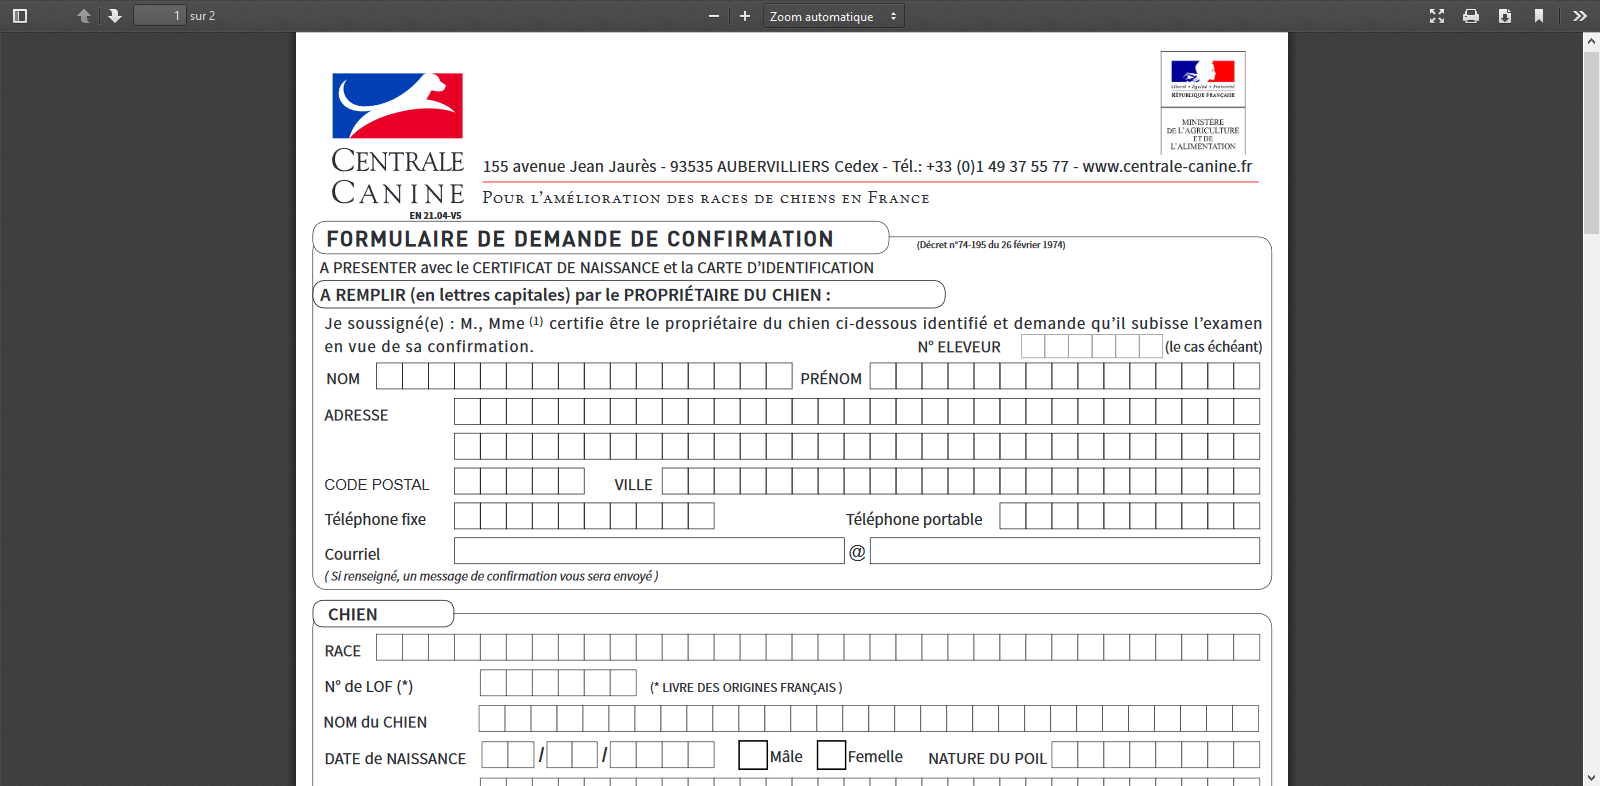Image resolution: width=1600 pixels, height=786 pixels.
Task: Tick the Mâle checkbox
Action: click(753, 755)
